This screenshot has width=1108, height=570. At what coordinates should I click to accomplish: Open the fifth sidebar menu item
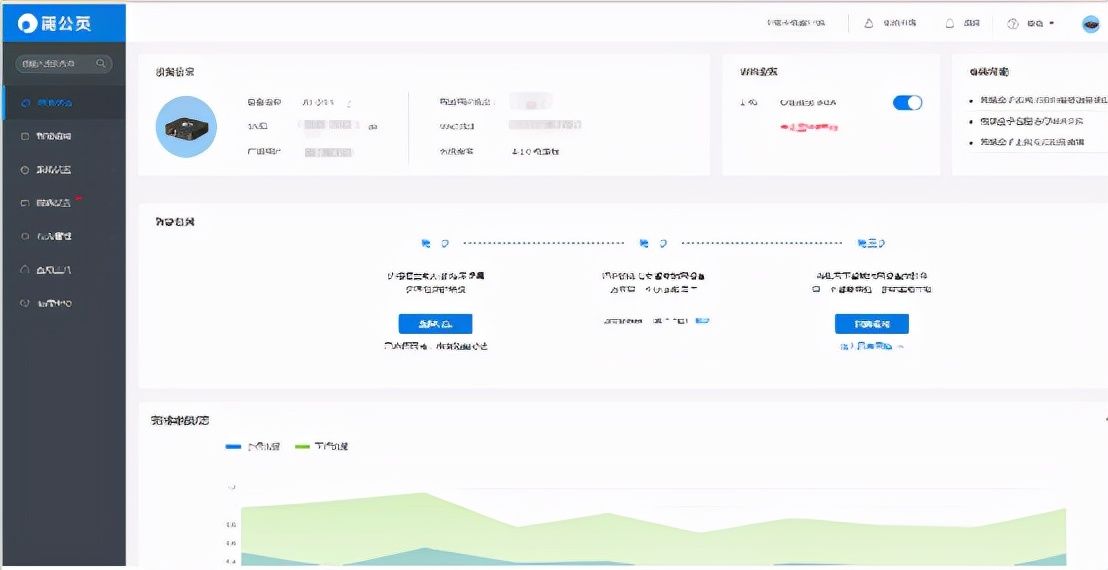[54, 237]
